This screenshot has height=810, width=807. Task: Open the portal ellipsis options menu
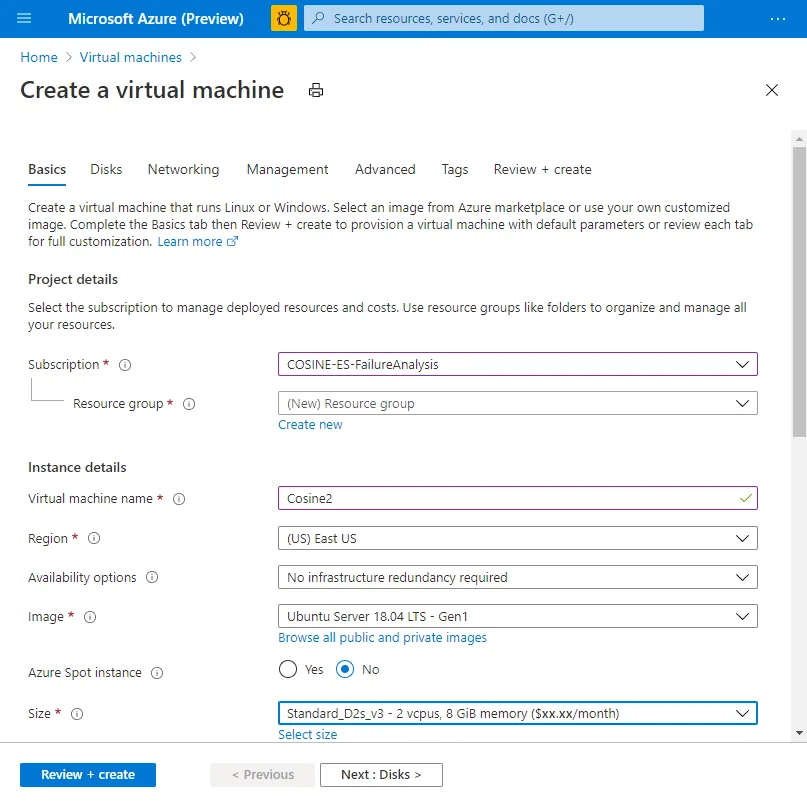(x=778, y=17)
